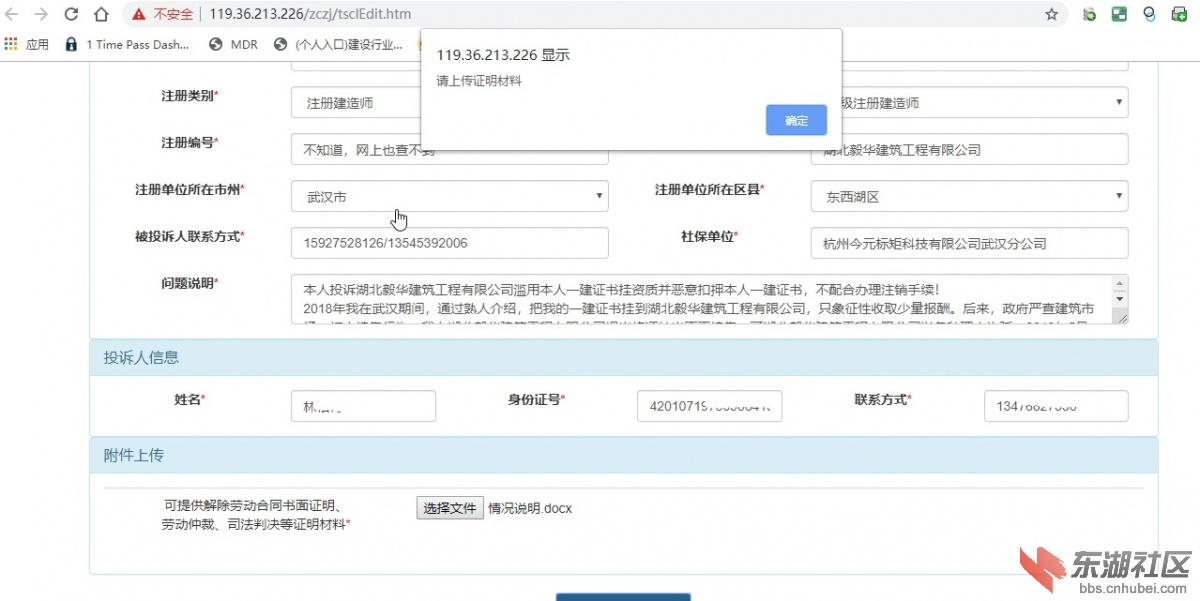Click the 注册单位所在市州 label
This screenshot has height=601, width=1200.
[x=190, y=189]
